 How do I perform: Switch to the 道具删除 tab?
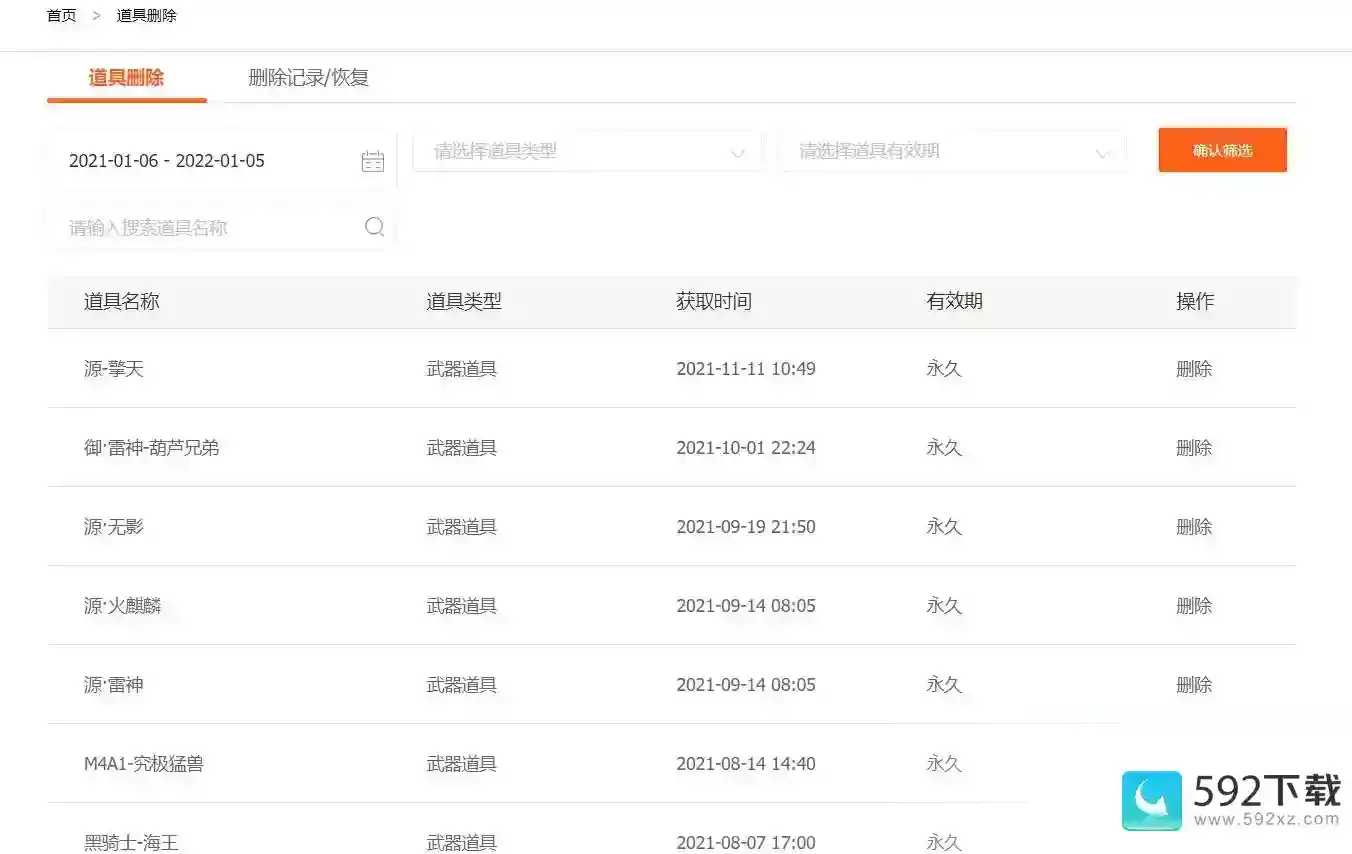click(x=126, y=77)
